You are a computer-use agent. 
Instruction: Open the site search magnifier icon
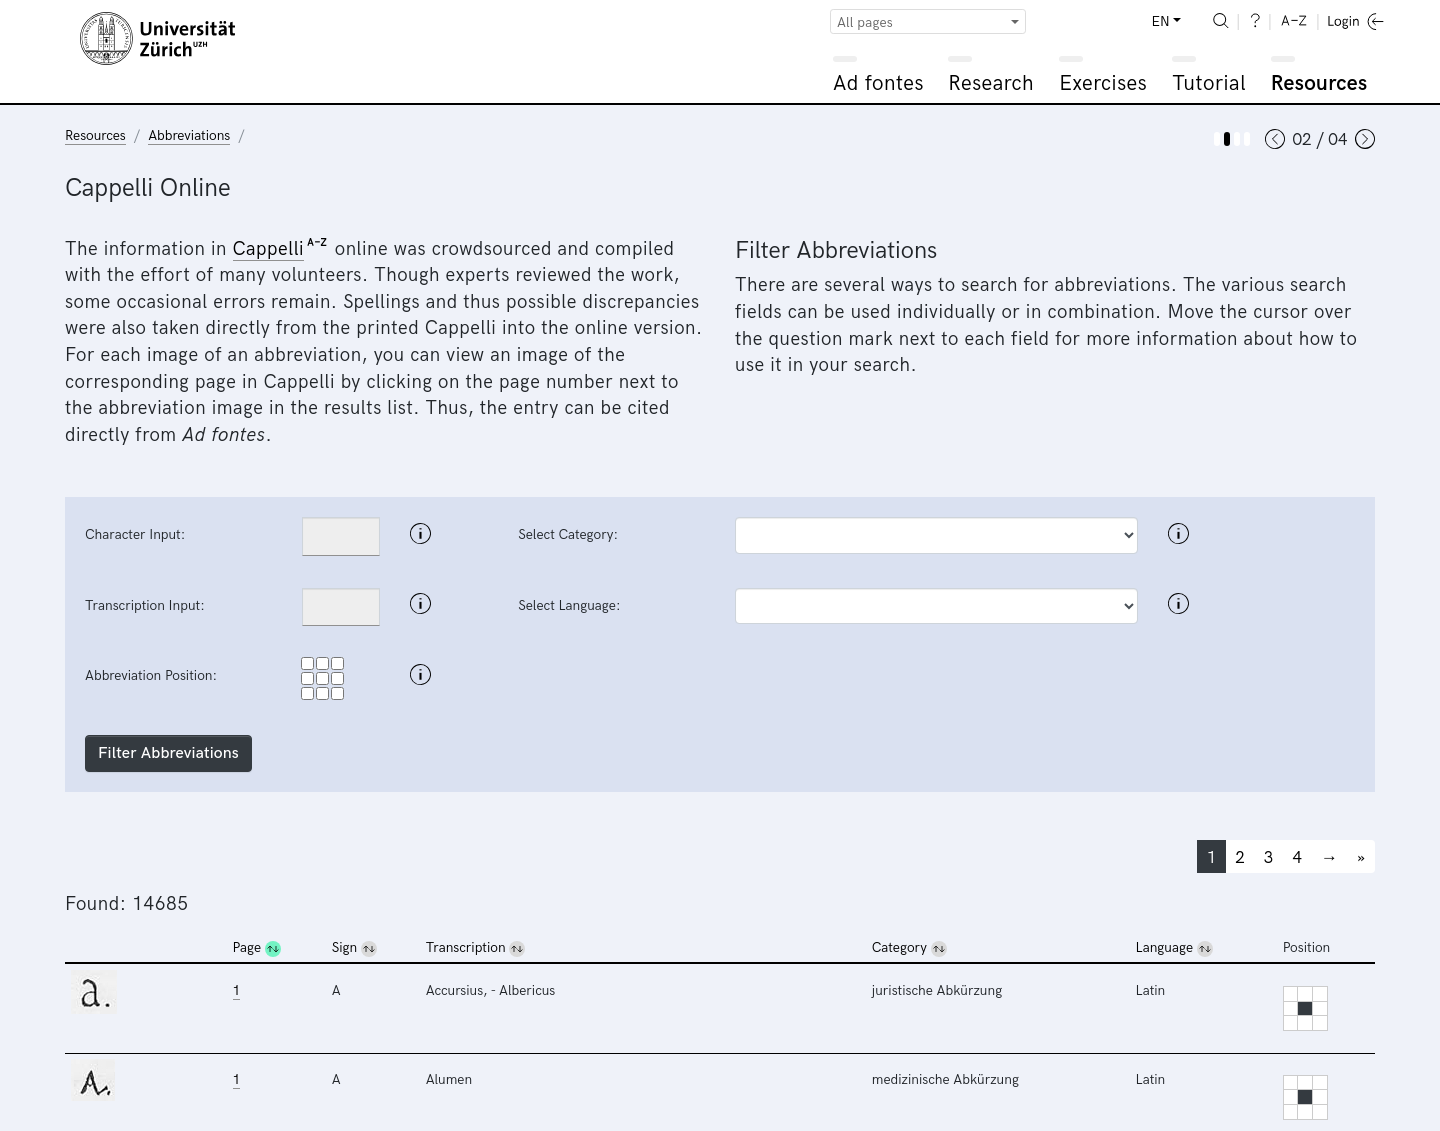[x=1220, y=21]
